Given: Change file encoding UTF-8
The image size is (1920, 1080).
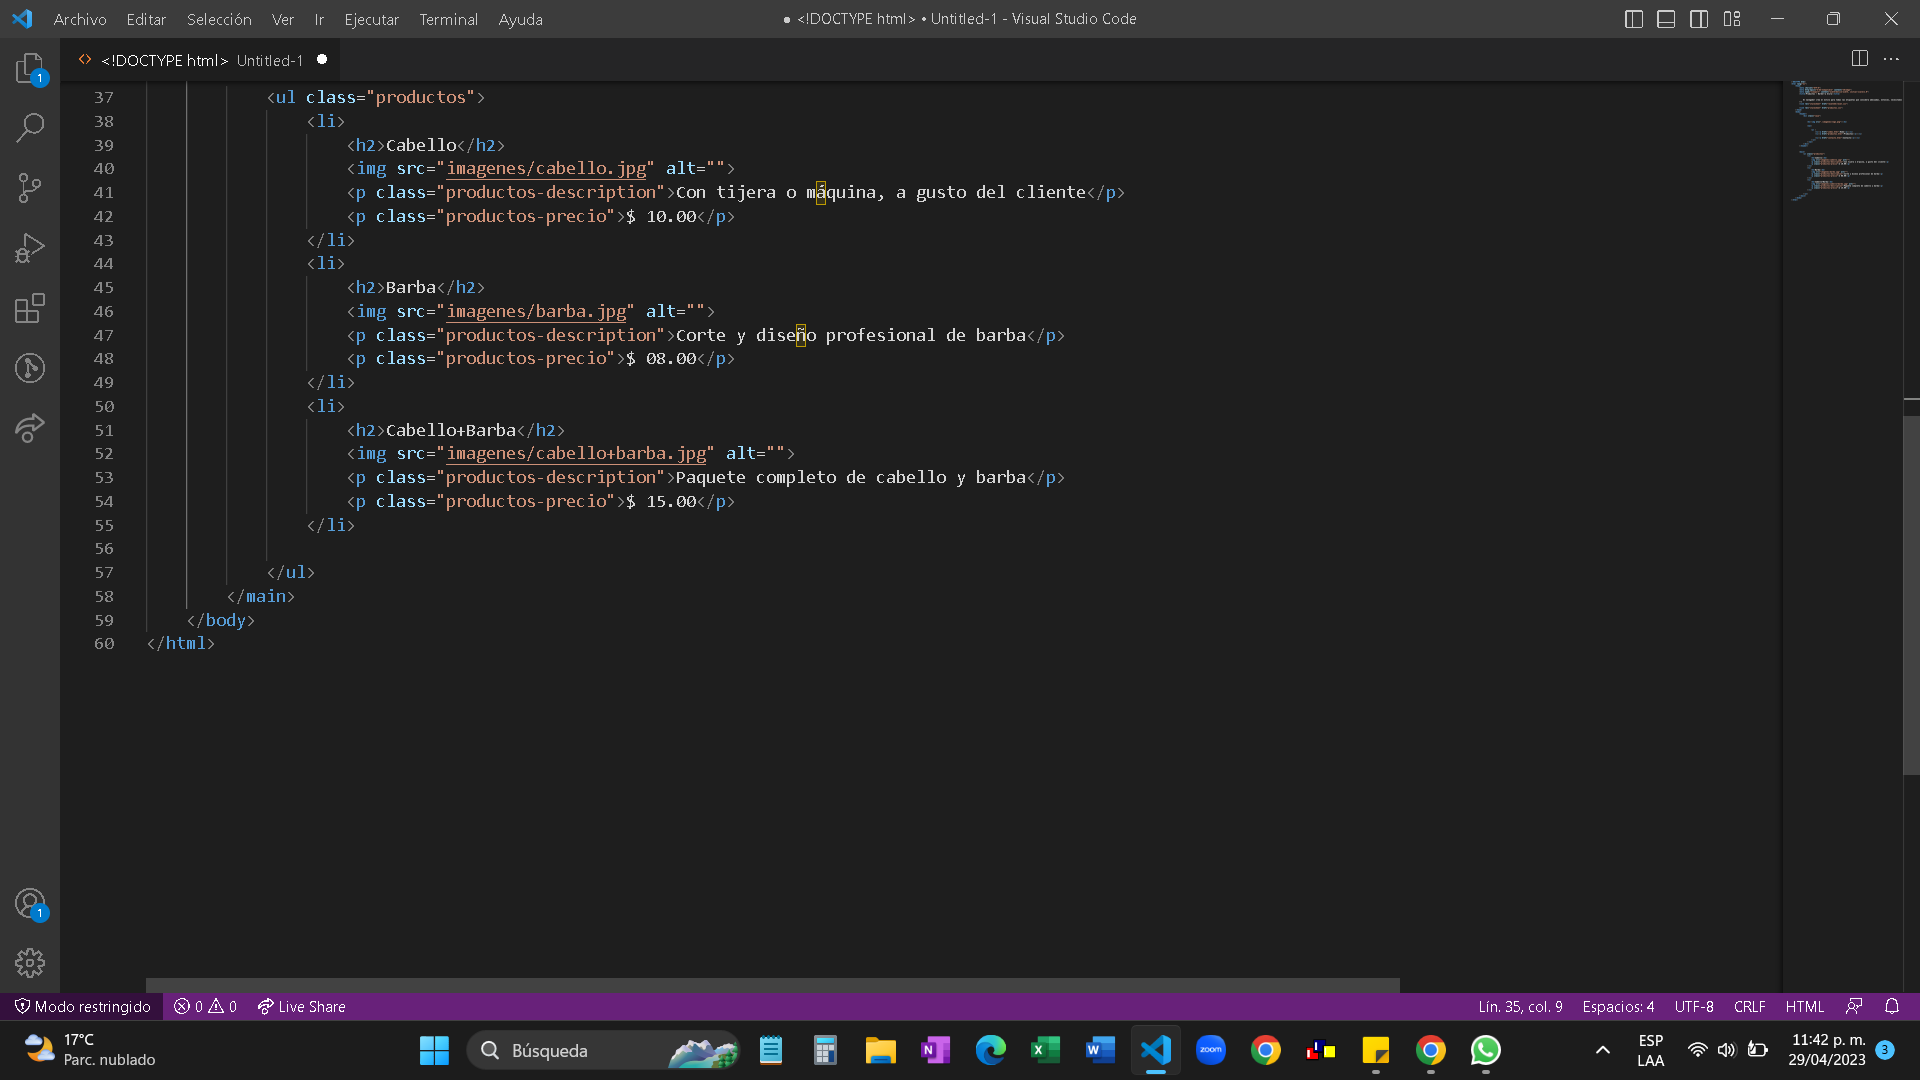Looking at the screenshot, I should click(1694, 1006).
